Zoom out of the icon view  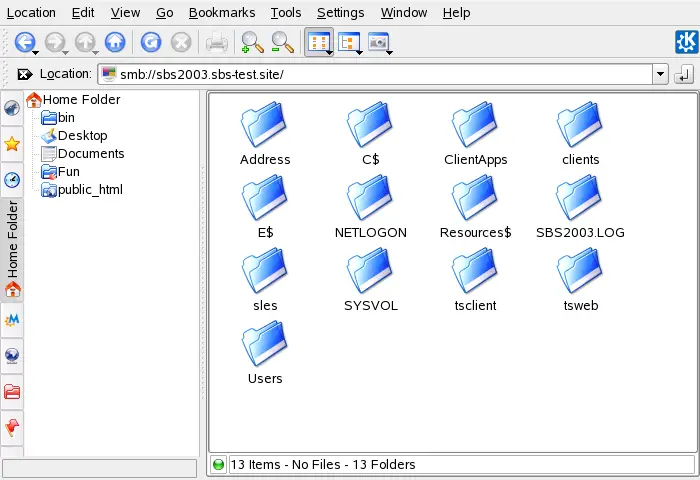pyautogui.click(x=283, y=42)
